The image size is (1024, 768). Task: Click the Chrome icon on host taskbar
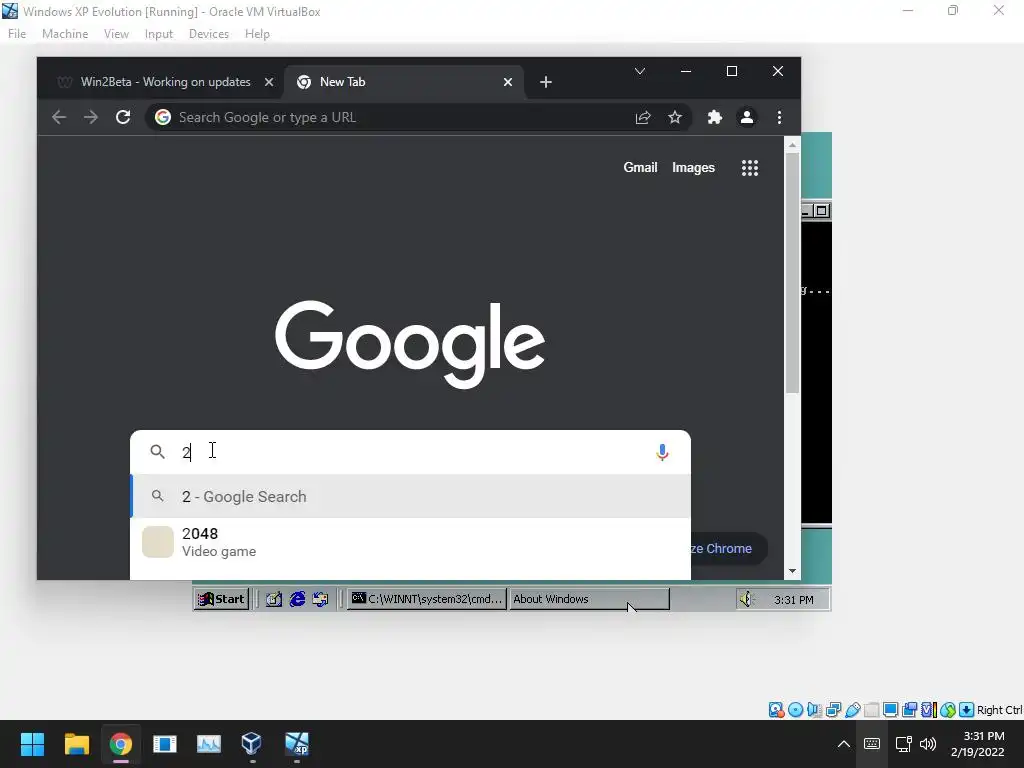point(121,744)
